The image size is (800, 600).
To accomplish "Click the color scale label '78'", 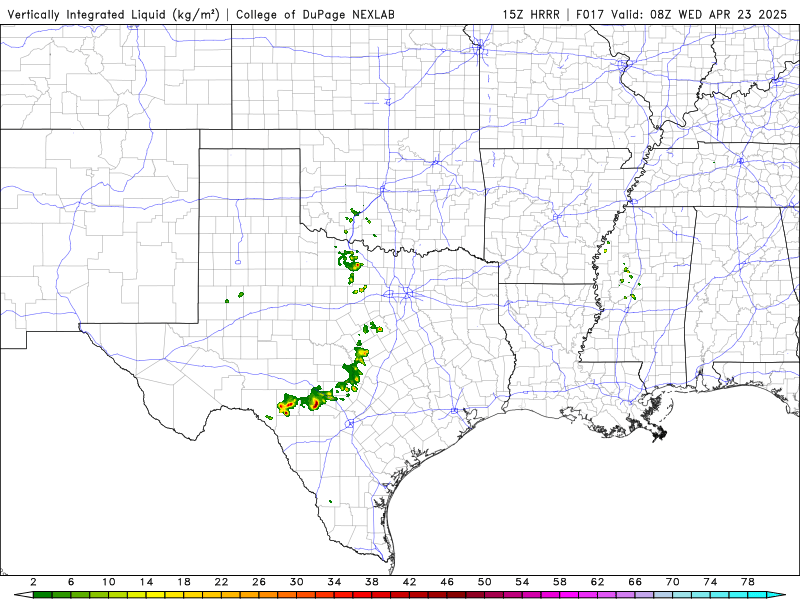I will [x=748, y=582].
